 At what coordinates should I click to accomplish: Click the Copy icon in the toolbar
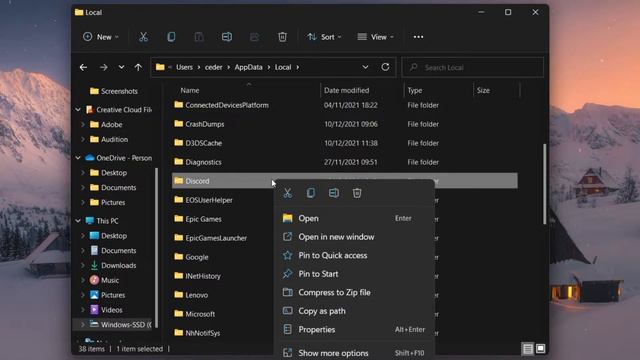coord(171,37)
